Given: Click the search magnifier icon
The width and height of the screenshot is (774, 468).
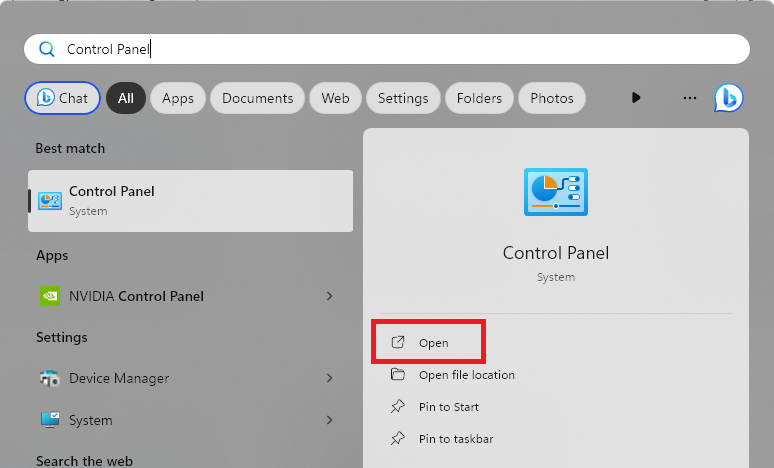Looking at the screenshot, I should tap(46, 49).
